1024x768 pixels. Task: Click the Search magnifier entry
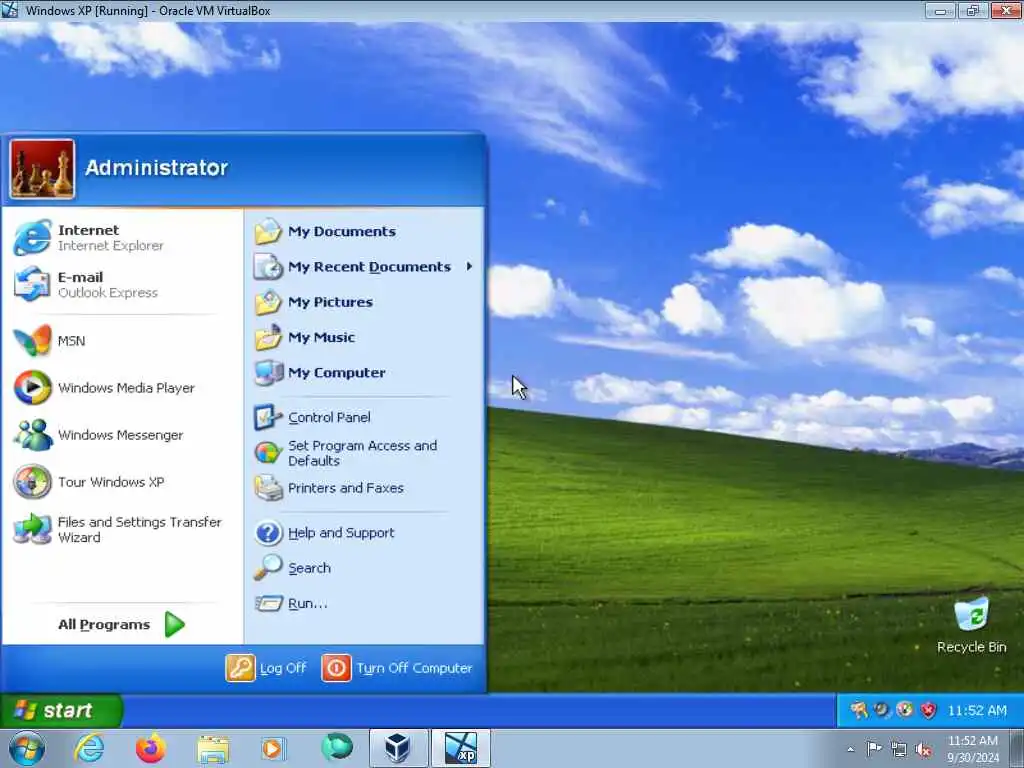tap(364, 568)
